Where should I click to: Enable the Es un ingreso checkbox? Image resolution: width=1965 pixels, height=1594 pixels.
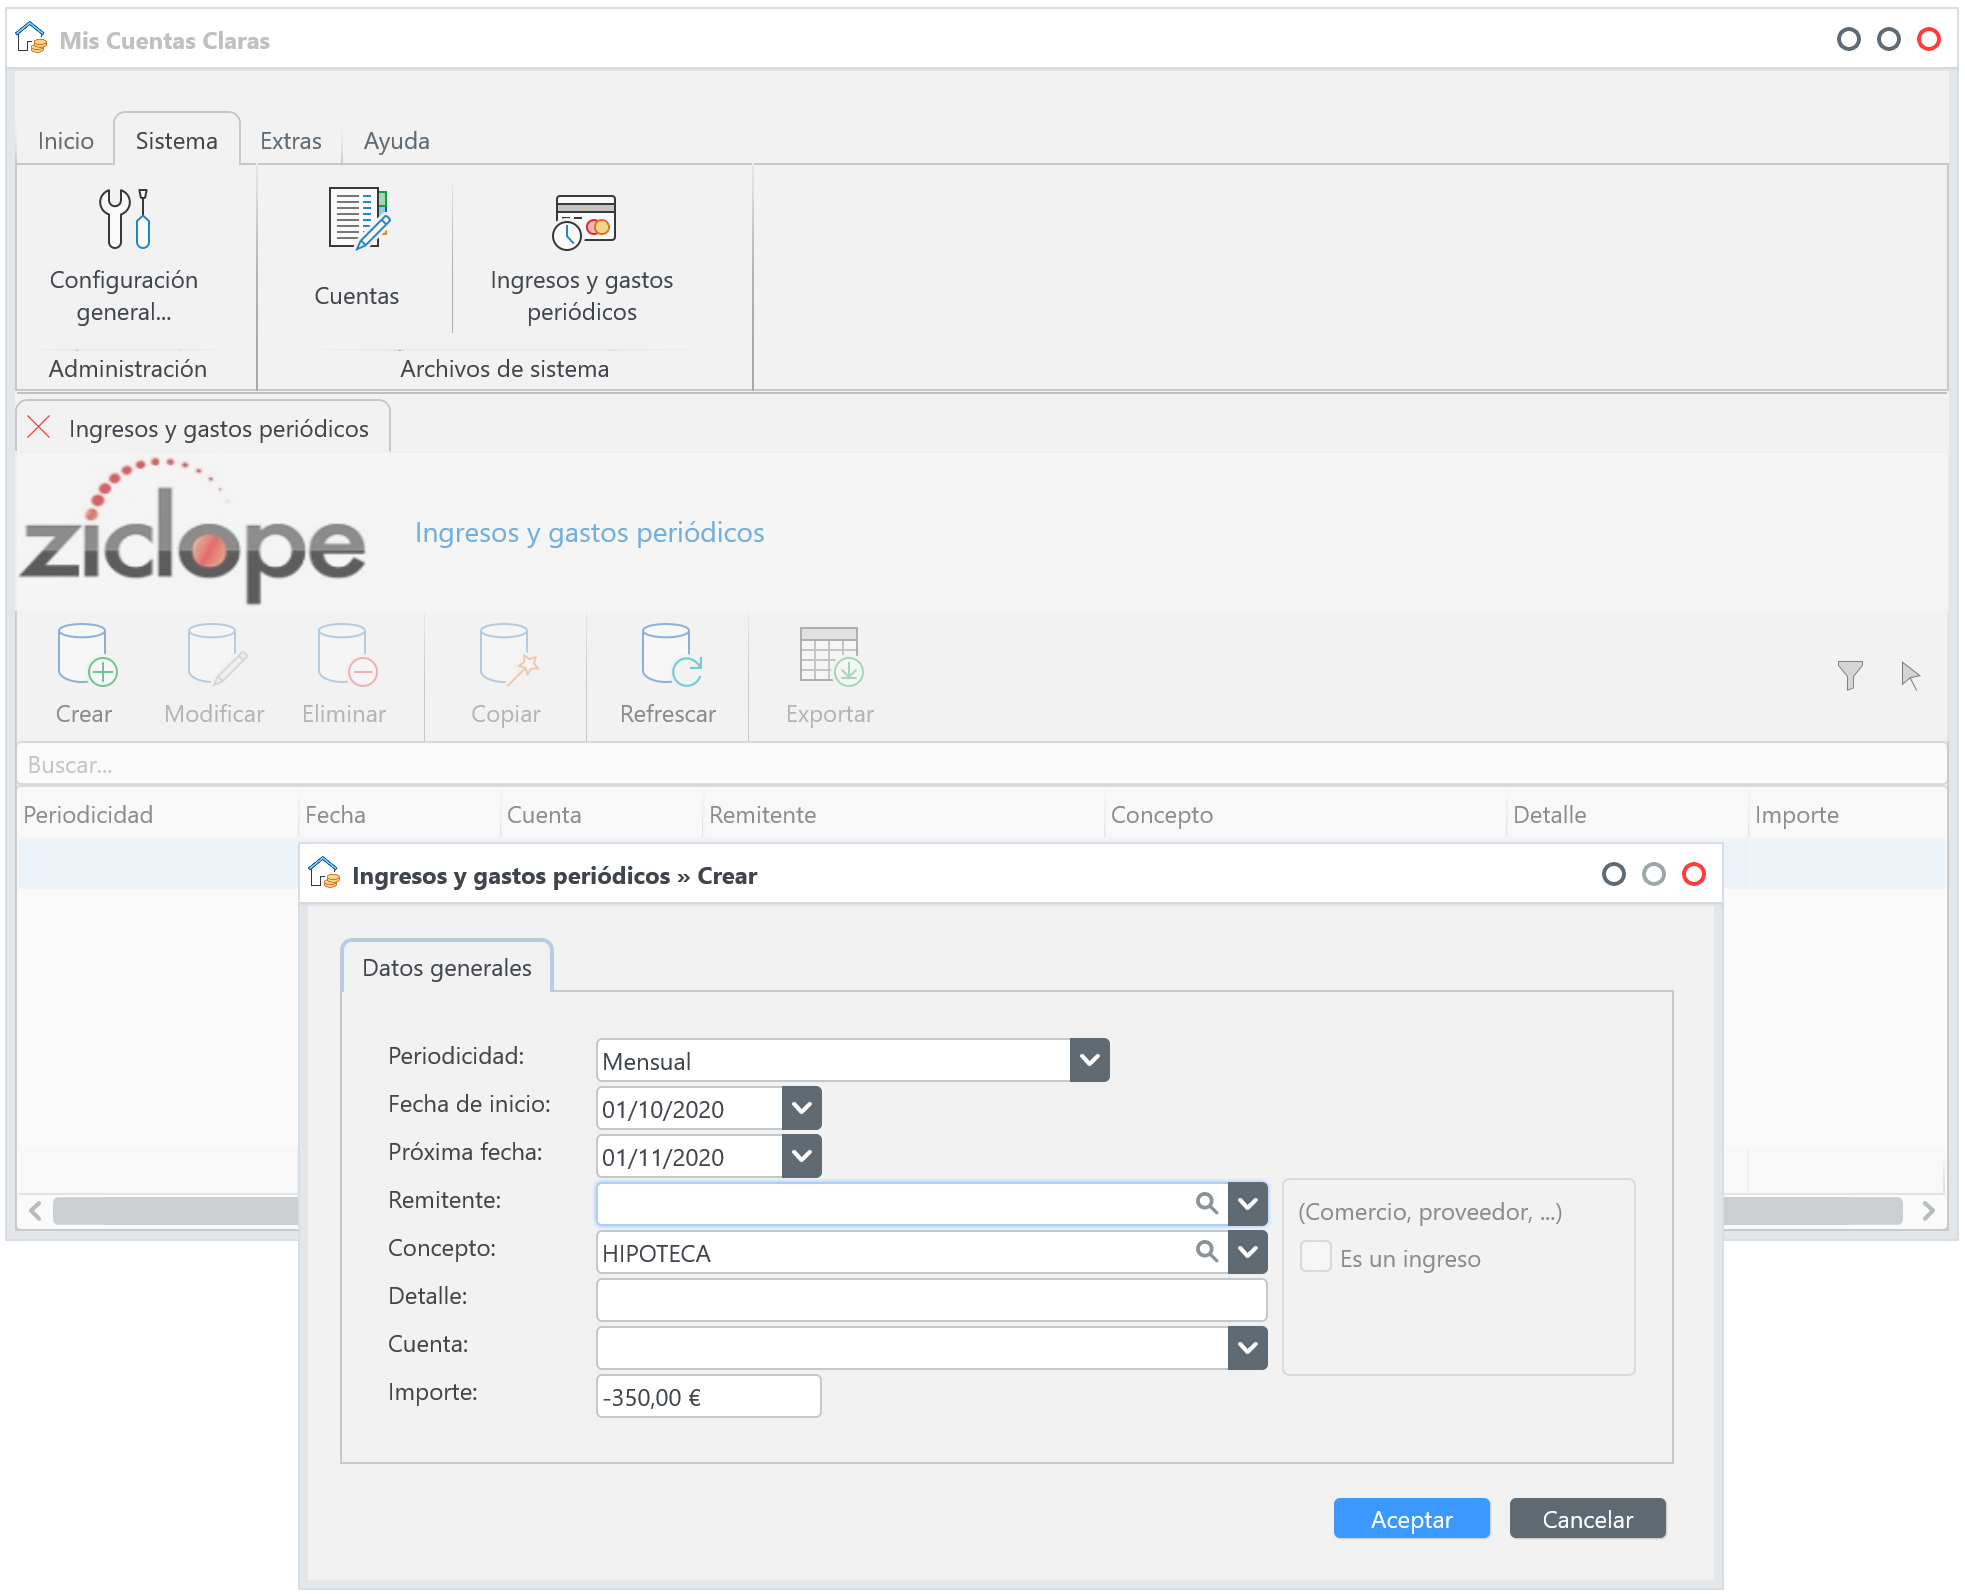tap(1315, 1257)
